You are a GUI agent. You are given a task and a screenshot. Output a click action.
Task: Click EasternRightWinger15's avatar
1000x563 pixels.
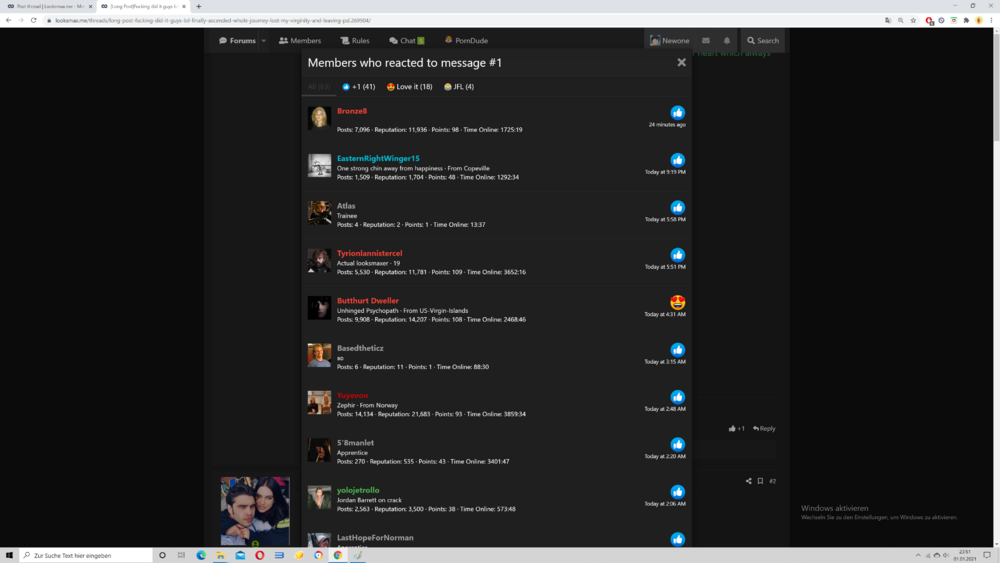[320, 165]
